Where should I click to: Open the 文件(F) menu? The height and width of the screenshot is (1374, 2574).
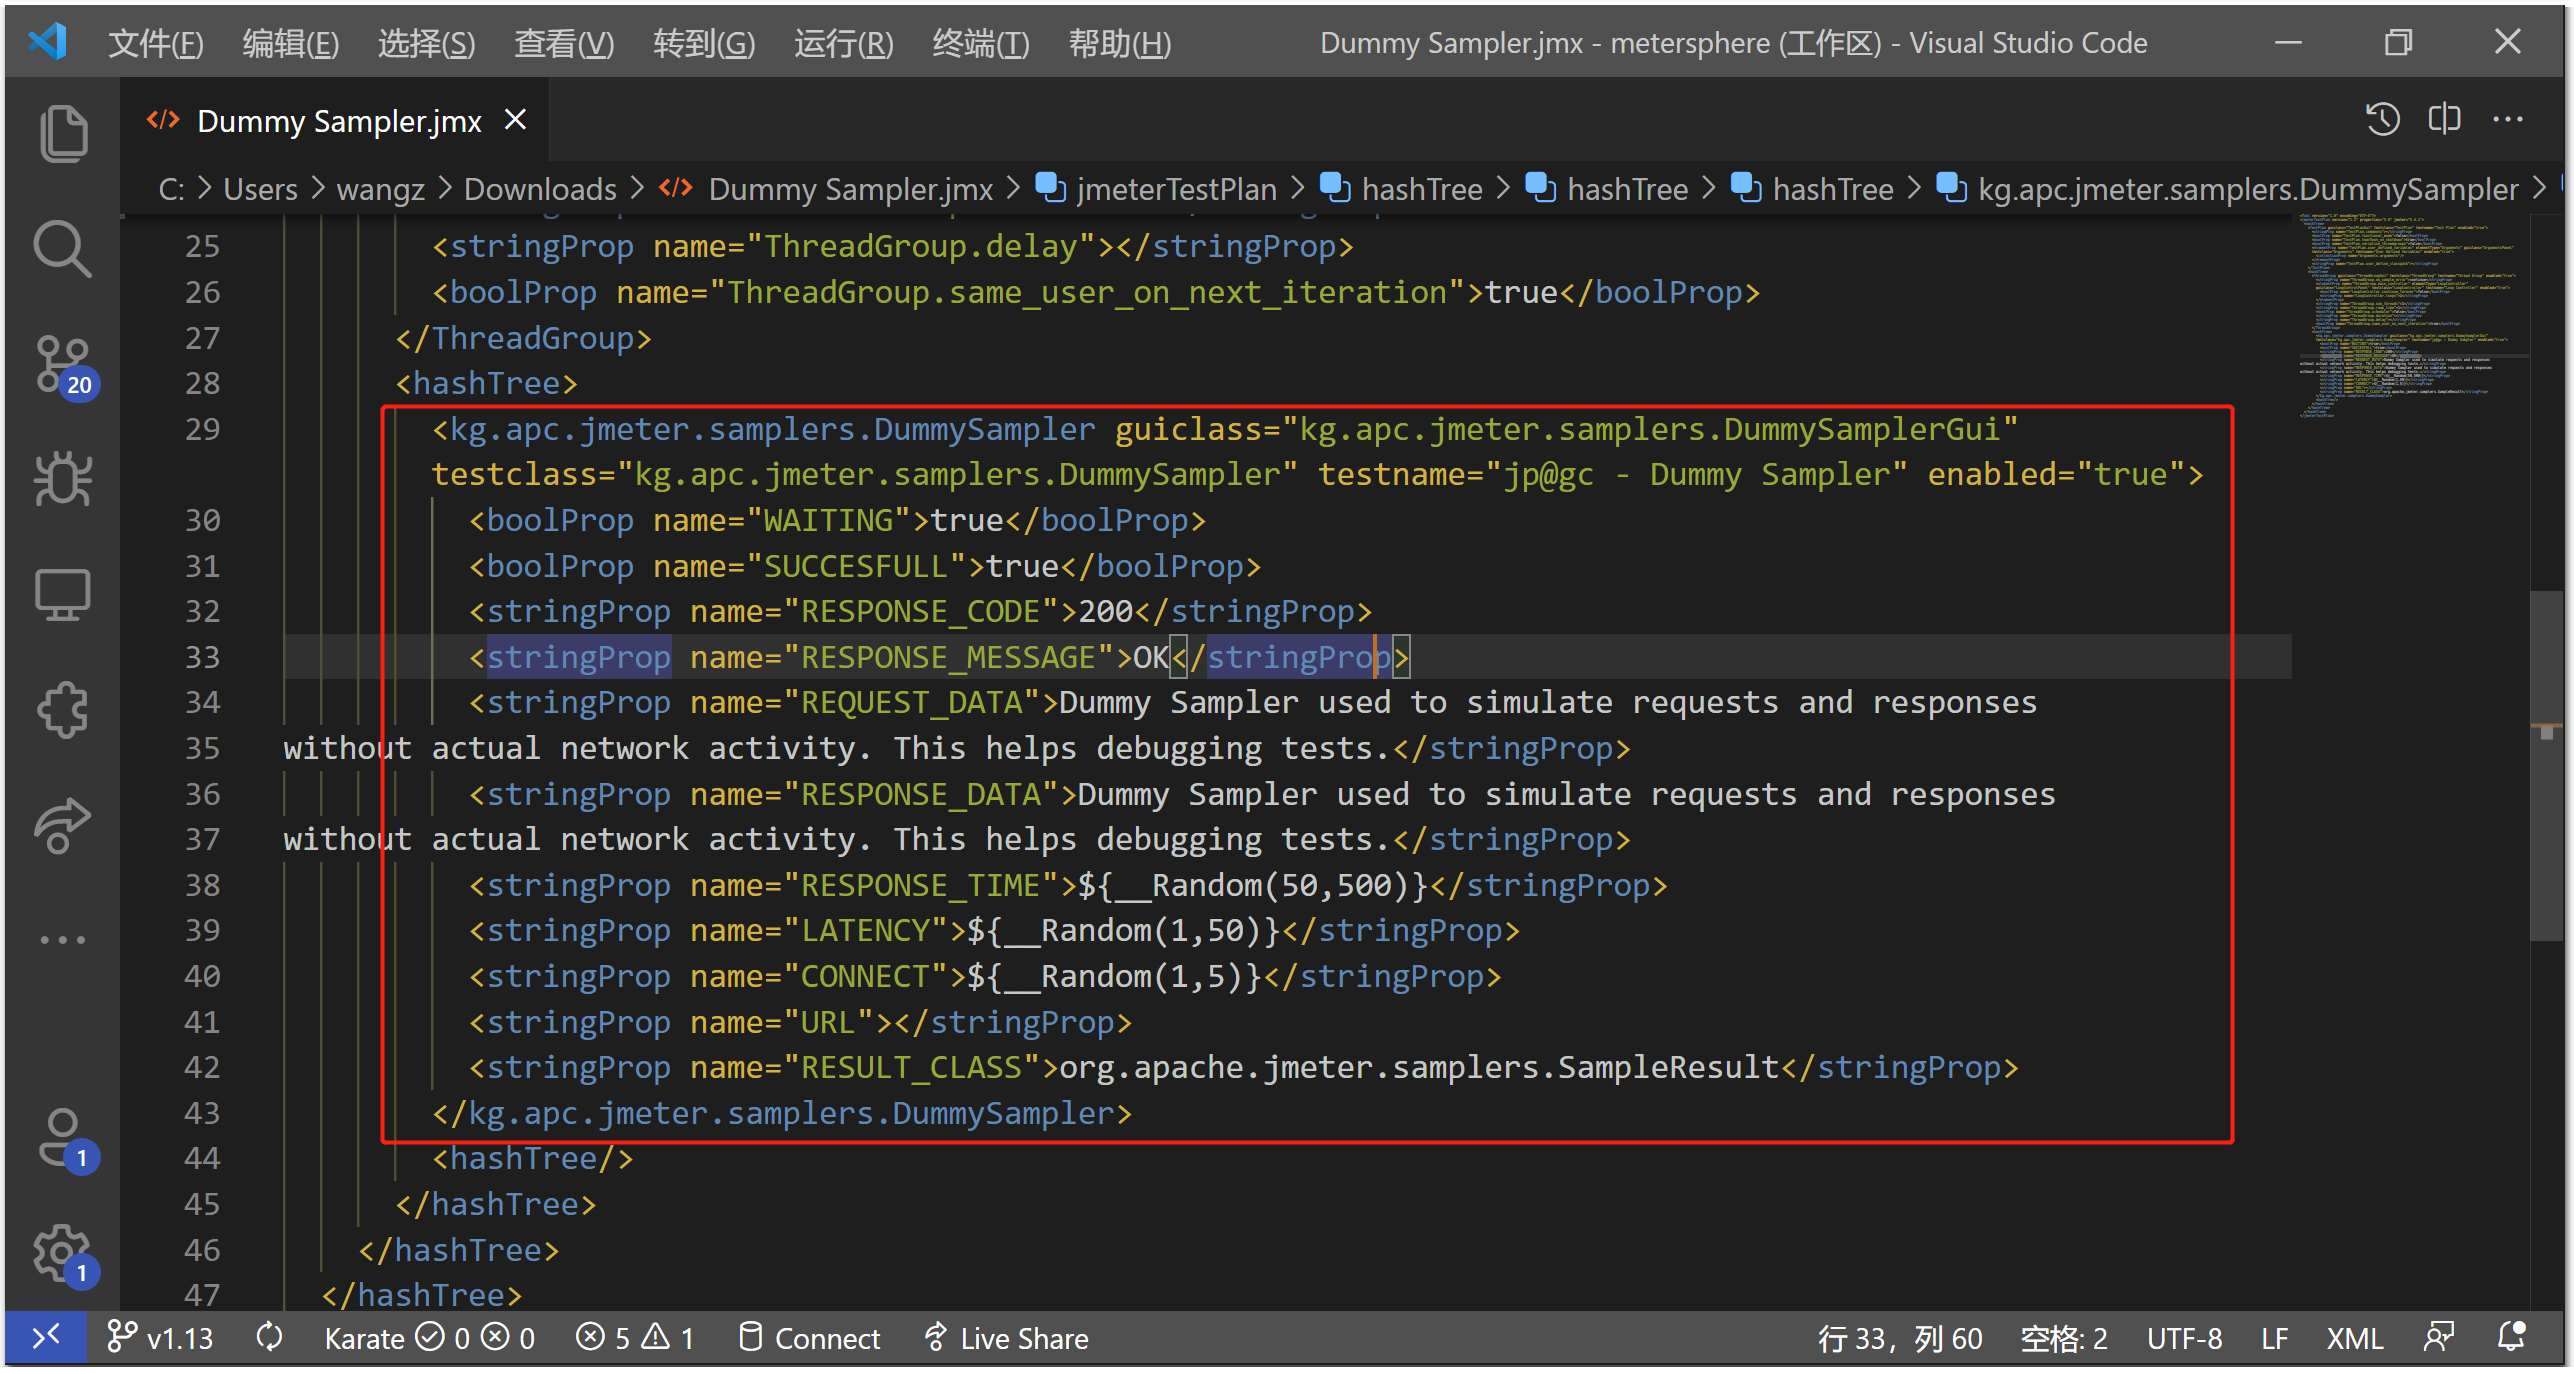coord(155,43)
